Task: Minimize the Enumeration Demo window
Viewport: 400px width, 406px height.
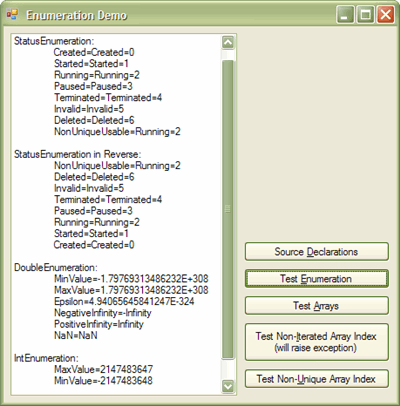Action: click(x=345, y=15)
